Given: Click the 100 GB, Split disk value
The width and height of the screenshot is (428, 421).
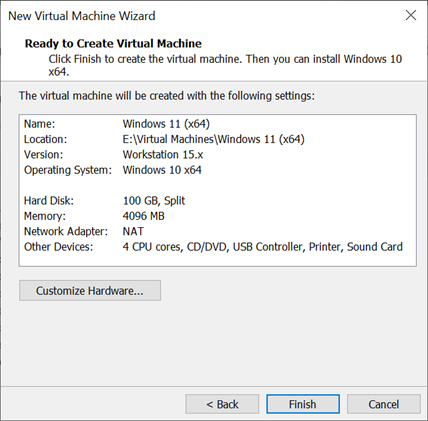Looking at the screenshot, I should point(154,201).
